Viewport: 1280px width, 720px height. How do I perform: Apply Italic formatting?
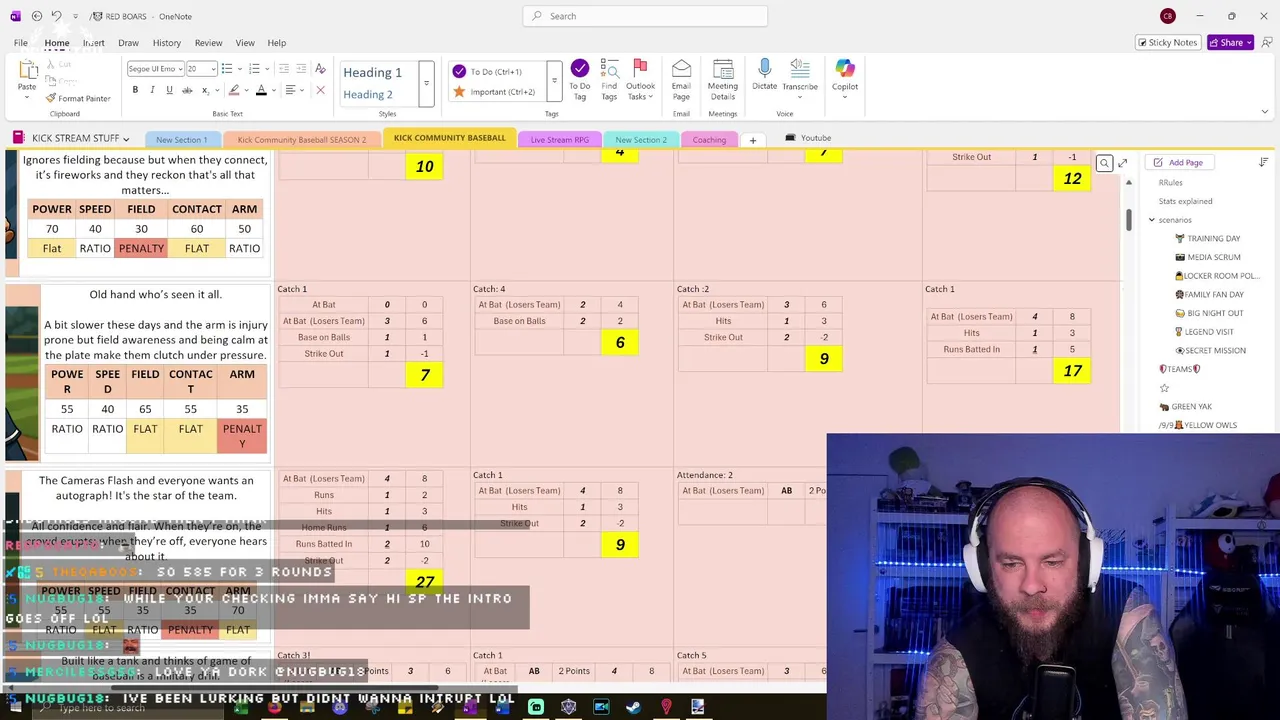point(152,90)
